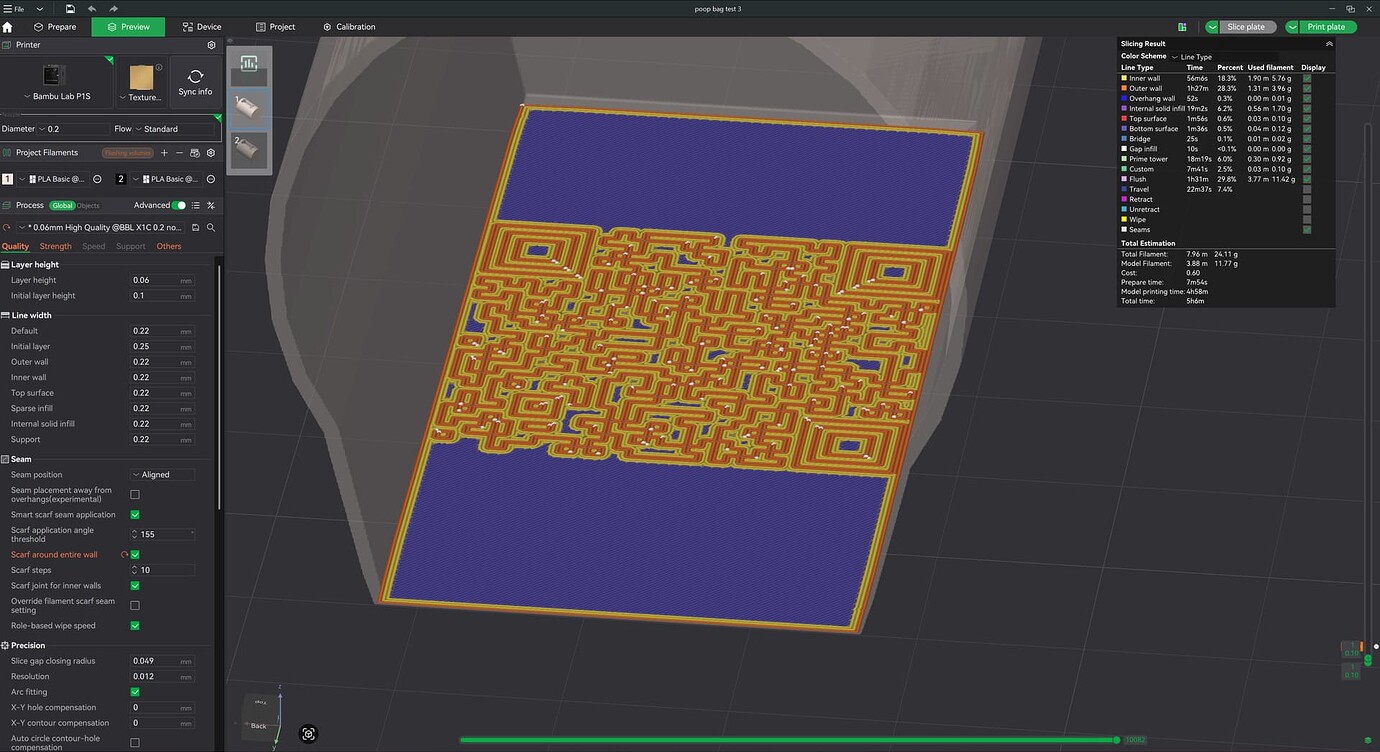Open the nozzle Diameter dropdown
The height and width of the screenshot is (752, 1380).
point(74,129)
